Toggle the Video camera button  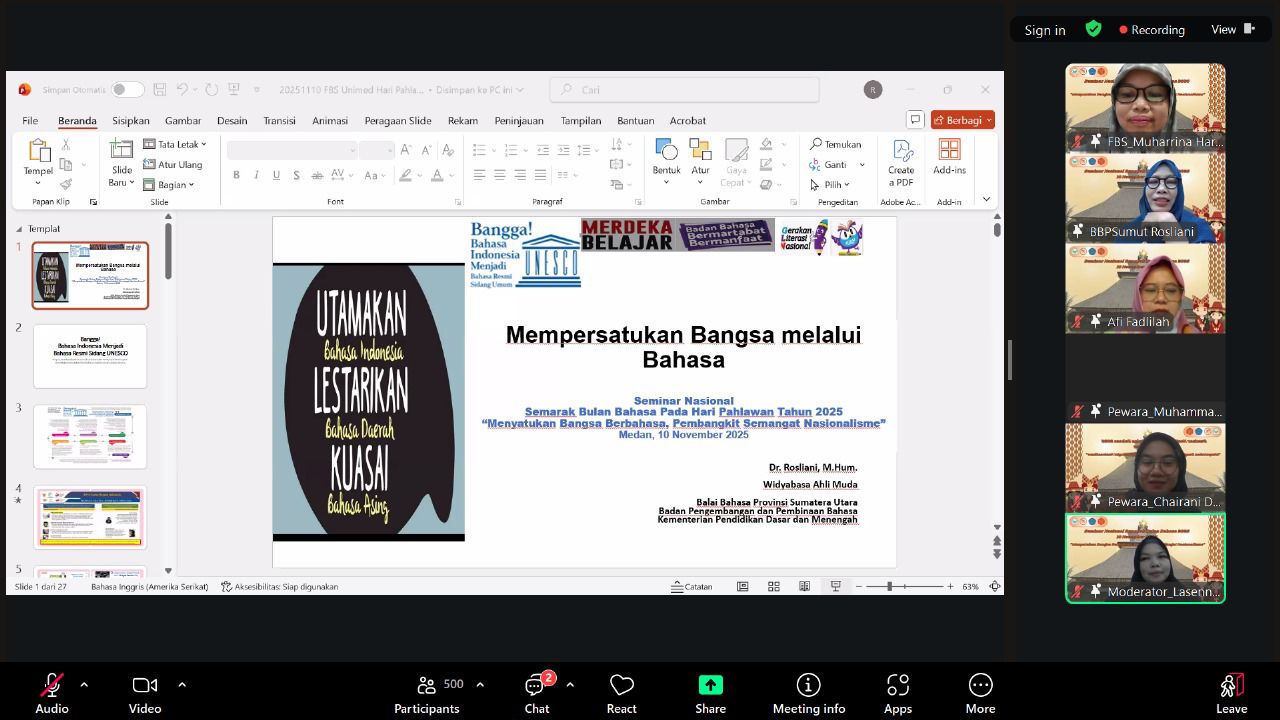point(144,685)
